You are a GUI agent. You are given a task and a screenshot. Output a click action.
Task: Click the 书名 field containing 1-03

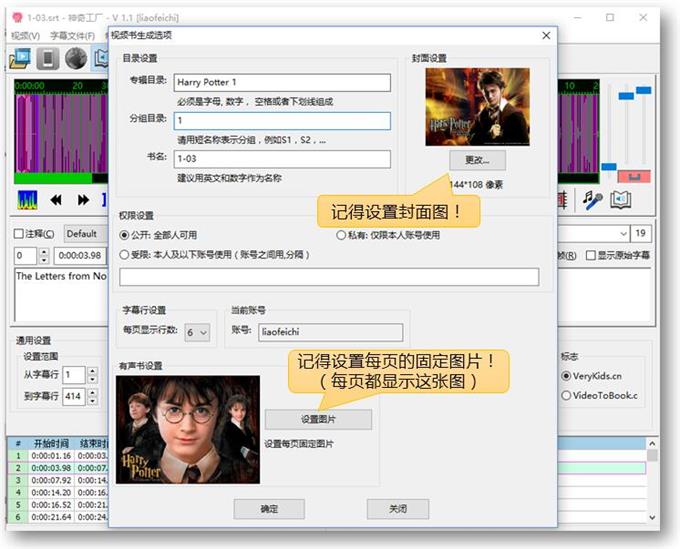point(282,159)
